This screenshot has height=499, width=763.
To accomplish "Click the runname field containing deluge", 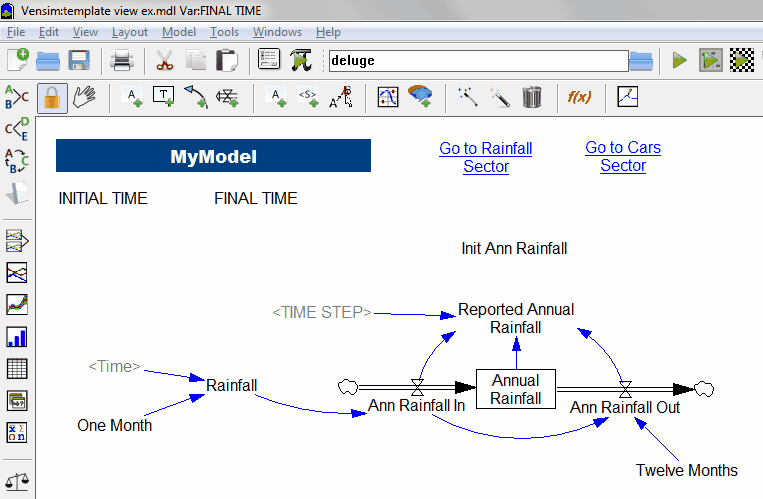I will tap(475, 61).
